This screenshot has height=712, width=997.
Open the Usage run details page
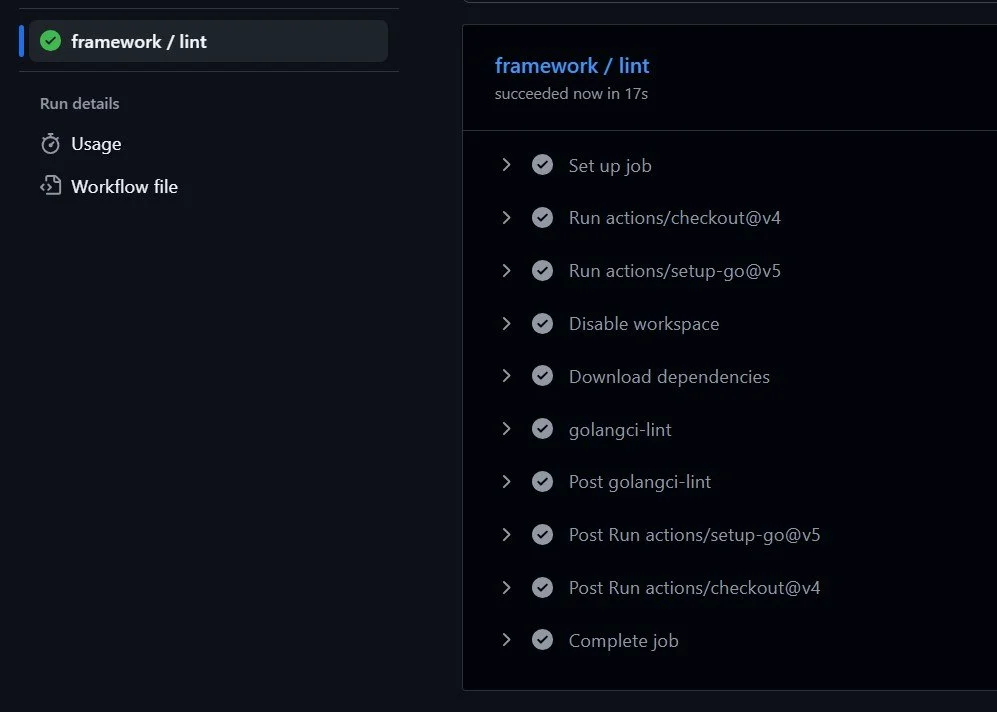[96, 144]
